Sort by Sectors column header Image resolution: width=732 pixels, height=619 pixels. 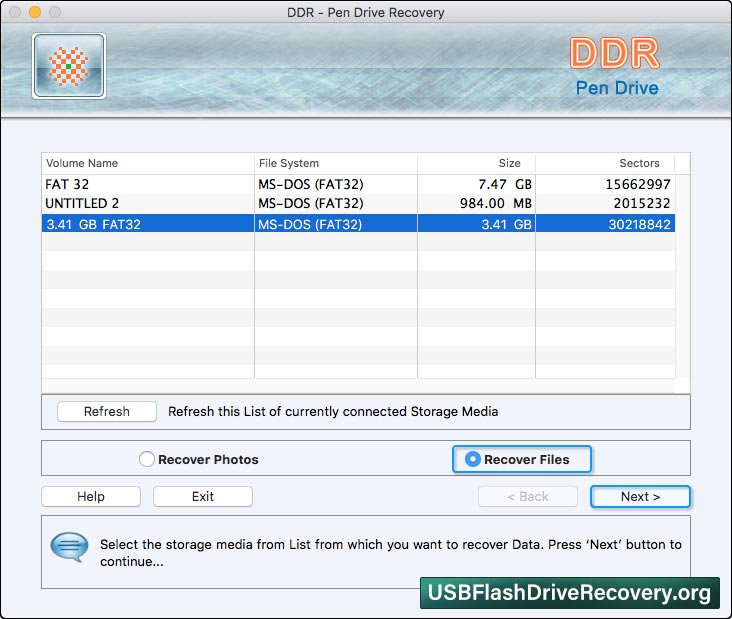pyautogui.click(x=605, y=163)
